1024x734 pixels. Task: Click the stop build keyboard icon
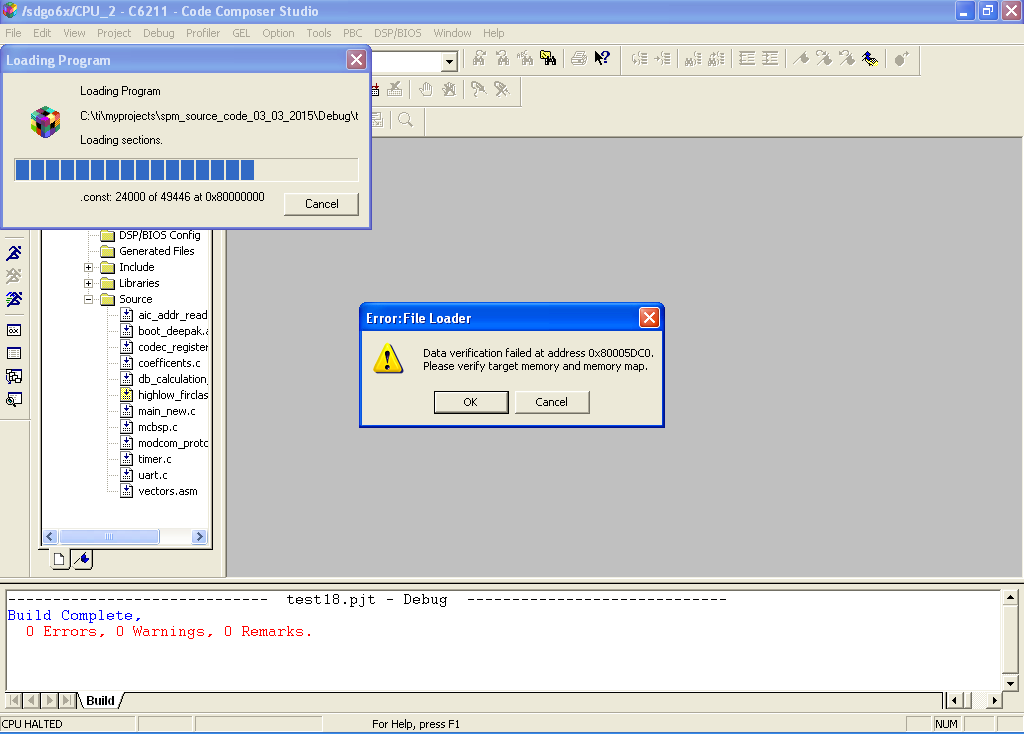[x=394, y=89]
